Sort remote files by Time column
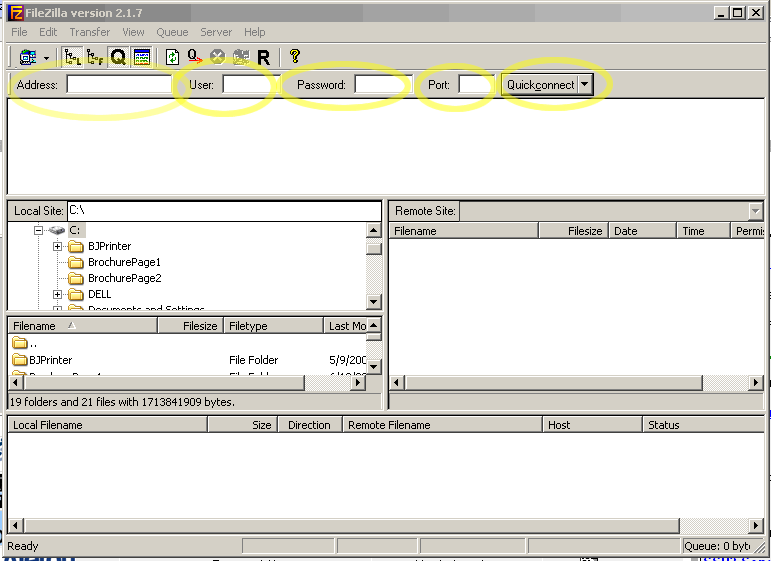The height and width of the screenshot is (561, 771). [x=703, y=231]
